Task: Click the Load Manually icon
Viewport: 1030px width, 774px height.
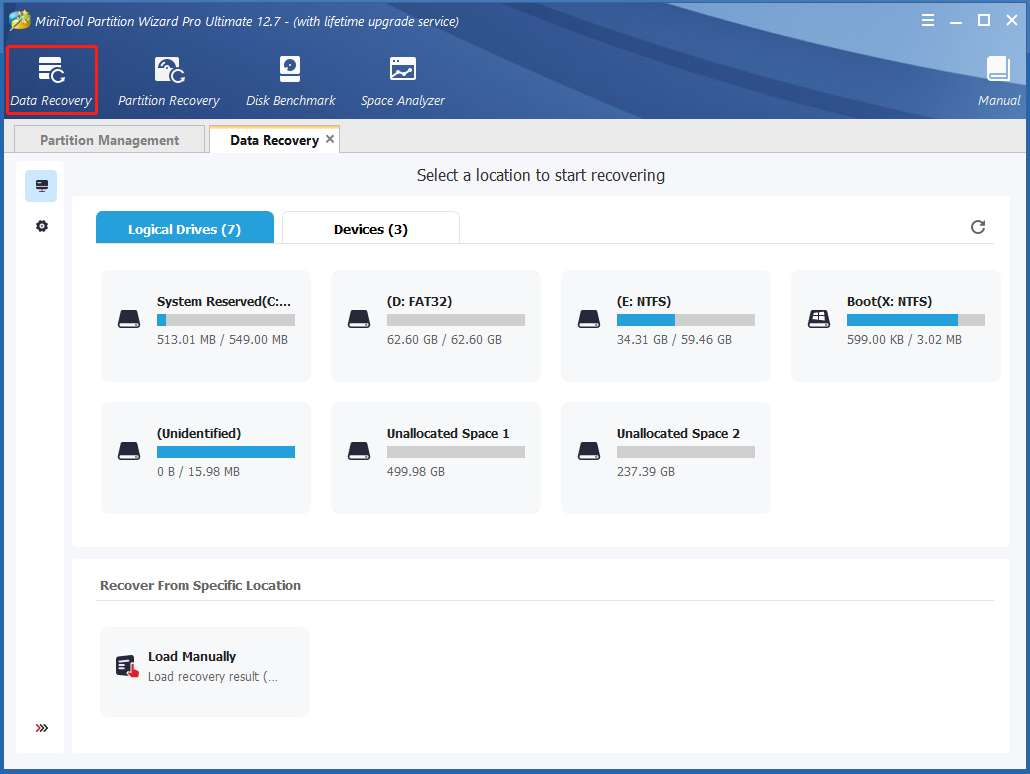Action: [127, 666]
